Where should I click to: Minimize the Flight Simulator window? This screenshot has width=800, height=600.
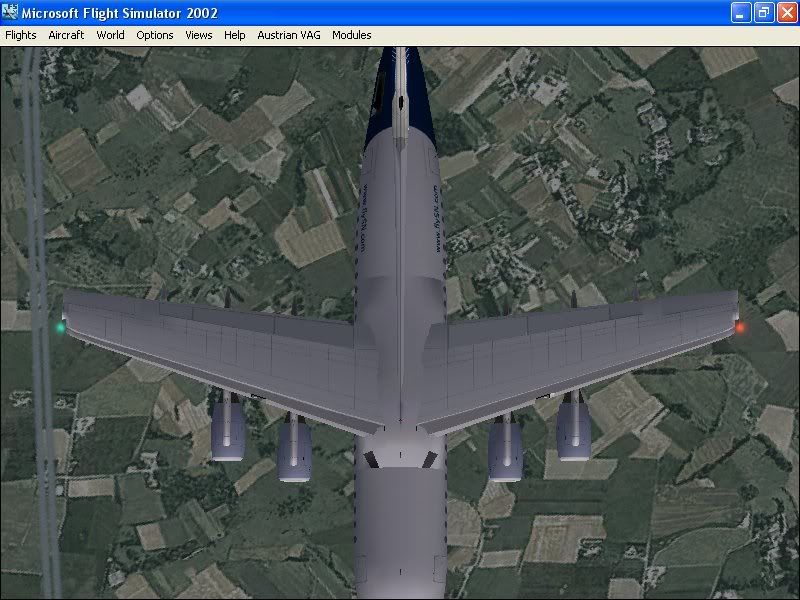tap(740, 13)
